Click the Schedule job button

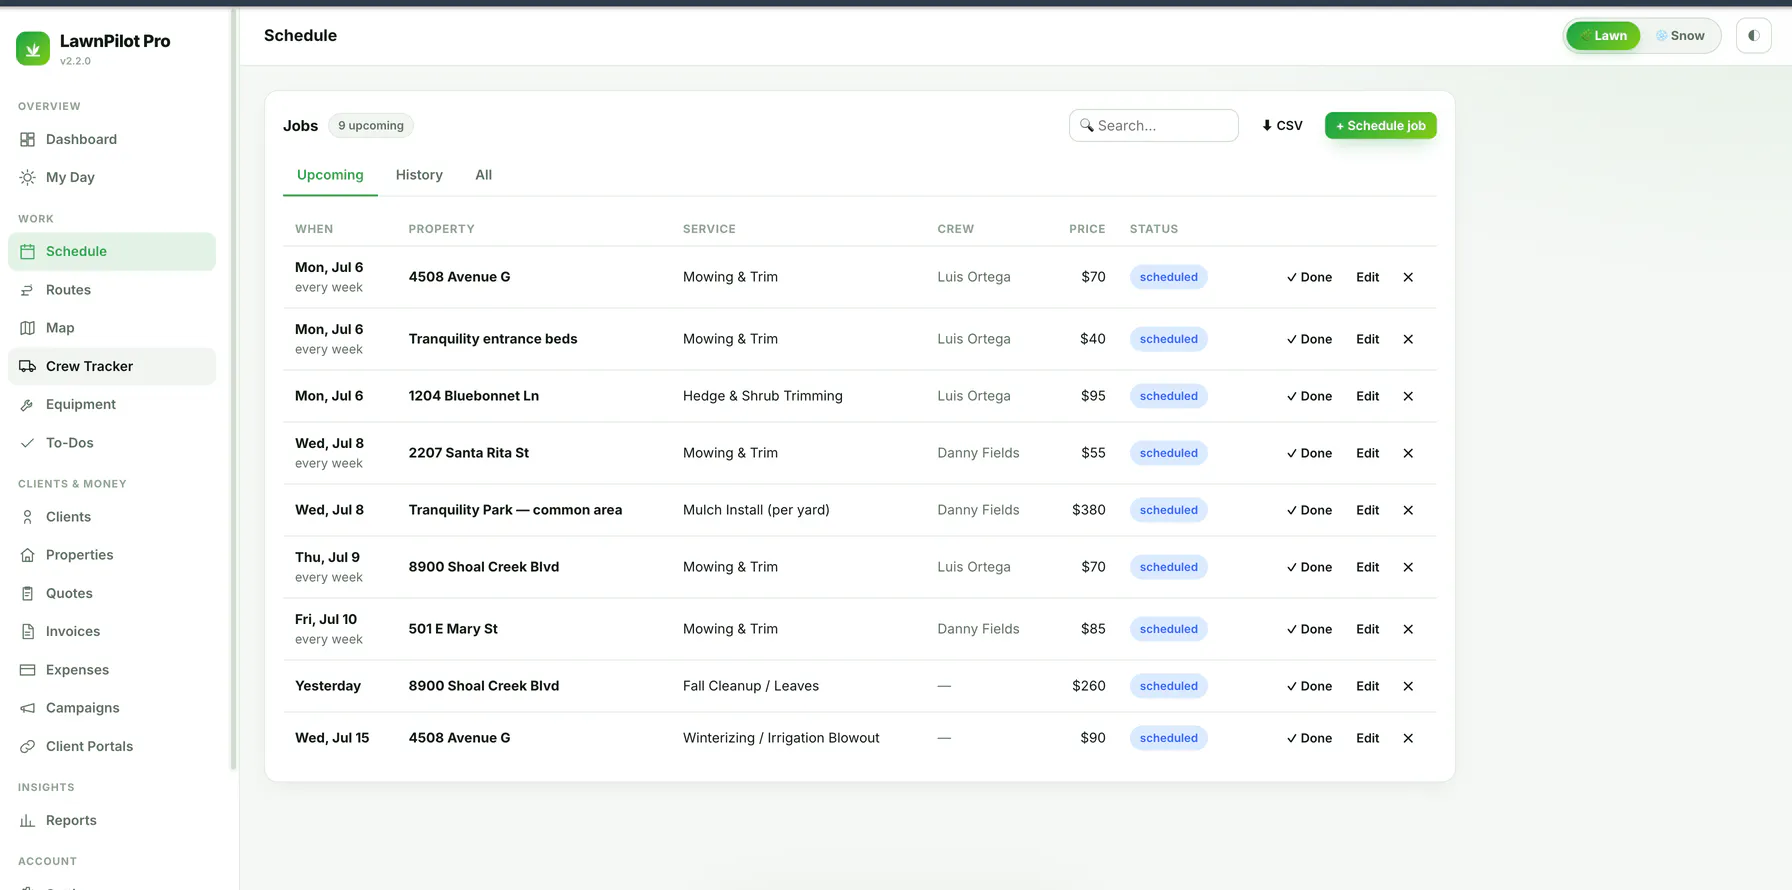[x=1380, y=125]
